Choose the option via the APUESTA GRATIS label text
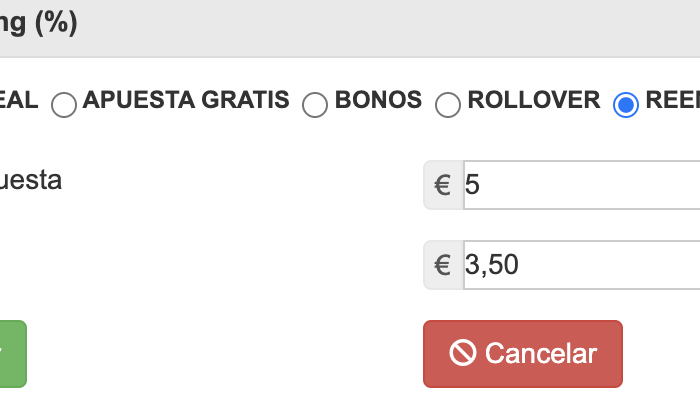Image resolution: width=700 pixels, height=400 pixels. 186,100
